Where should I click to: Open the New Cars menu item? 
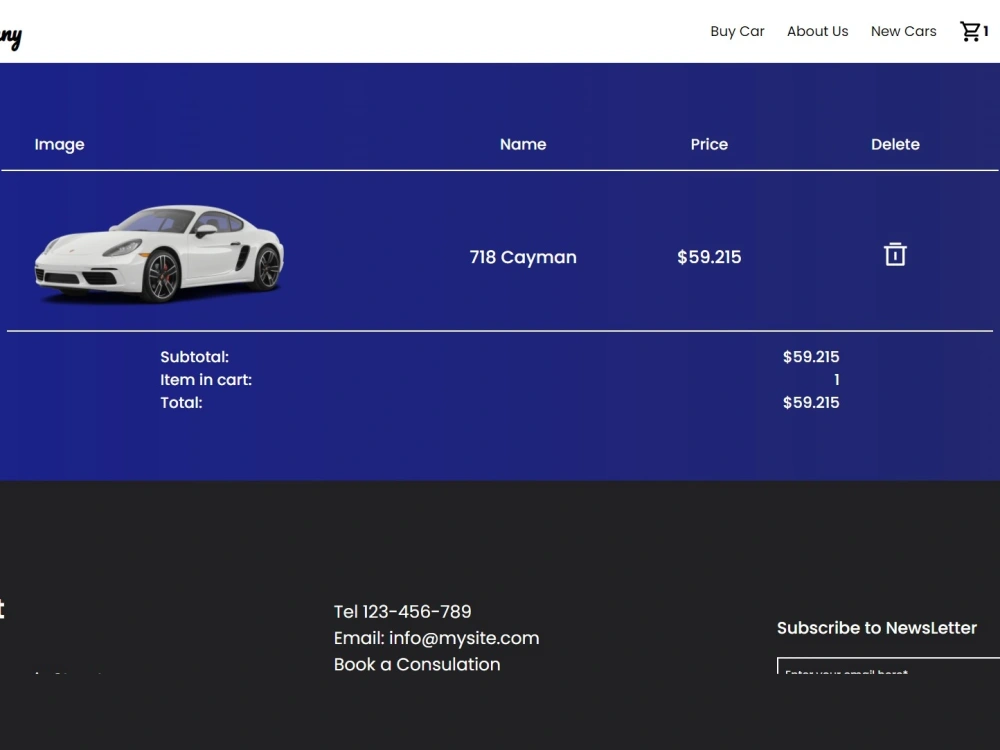click(x=904, y=31)
